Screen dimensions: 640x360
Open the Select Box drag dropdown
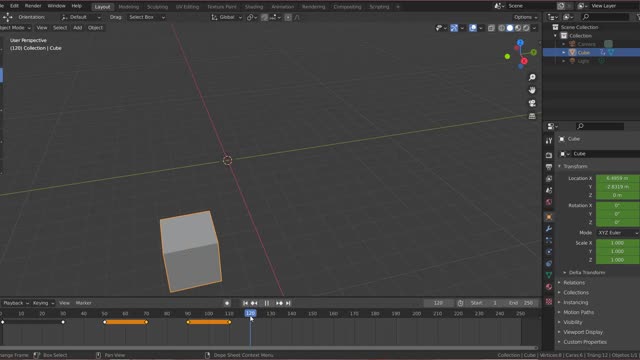point(146,17)
